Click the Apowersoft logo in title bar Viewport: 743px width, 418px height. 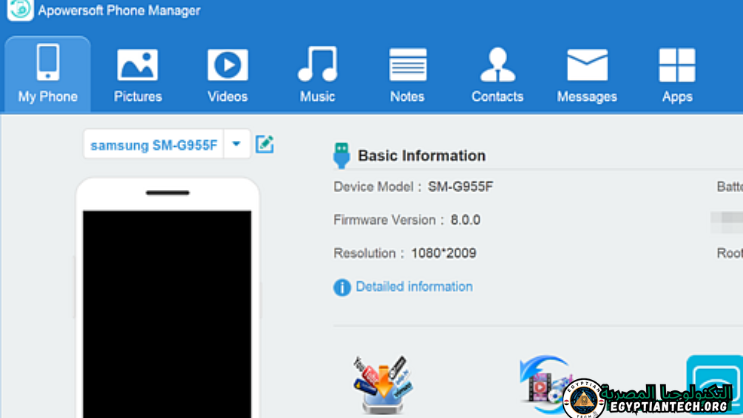click(19, 11)
